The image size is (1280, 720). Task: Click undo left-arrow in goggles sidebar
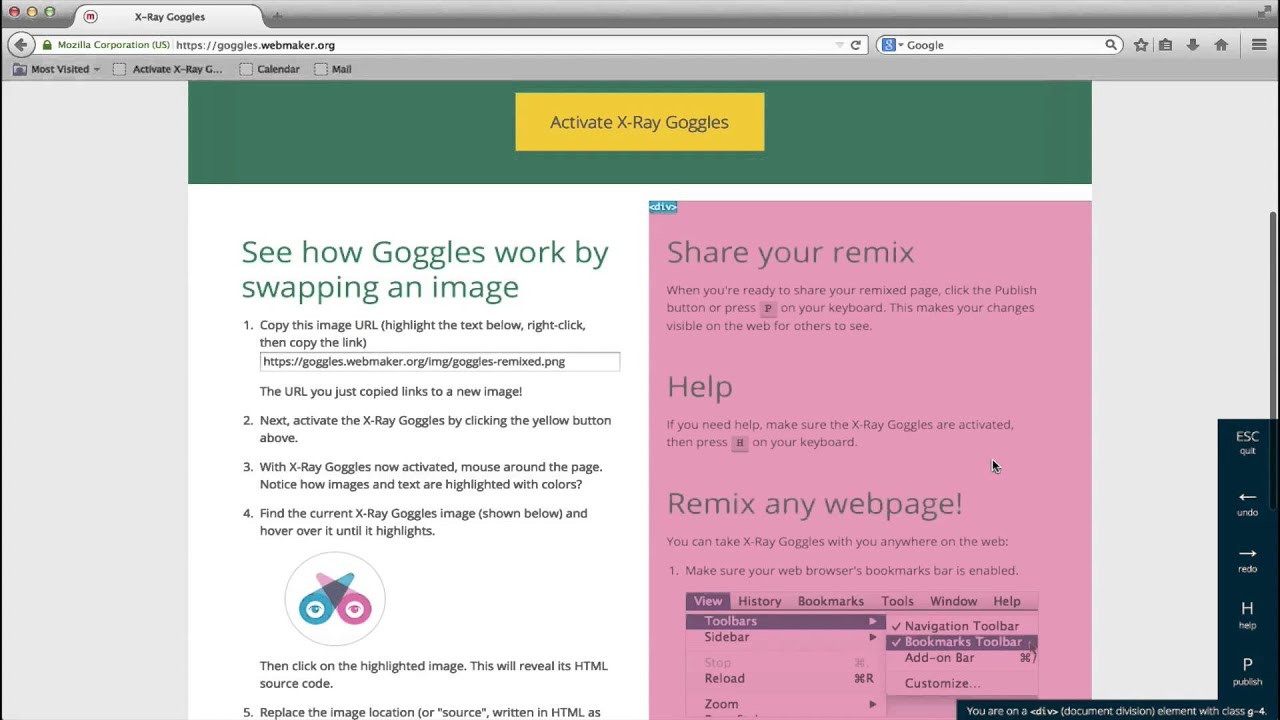1247,503
